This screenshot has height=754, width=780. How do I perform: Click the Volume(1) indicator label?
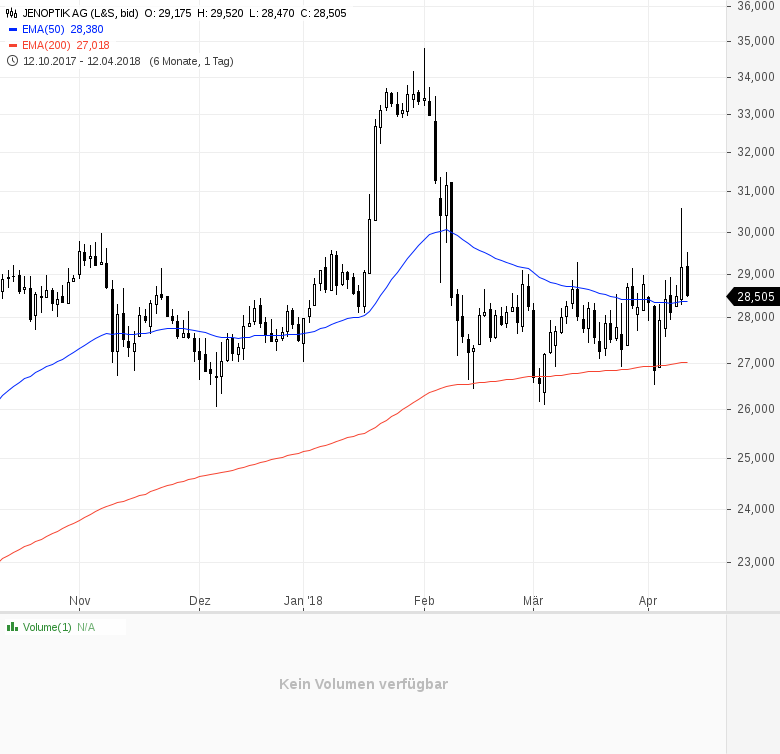[47, 627]
